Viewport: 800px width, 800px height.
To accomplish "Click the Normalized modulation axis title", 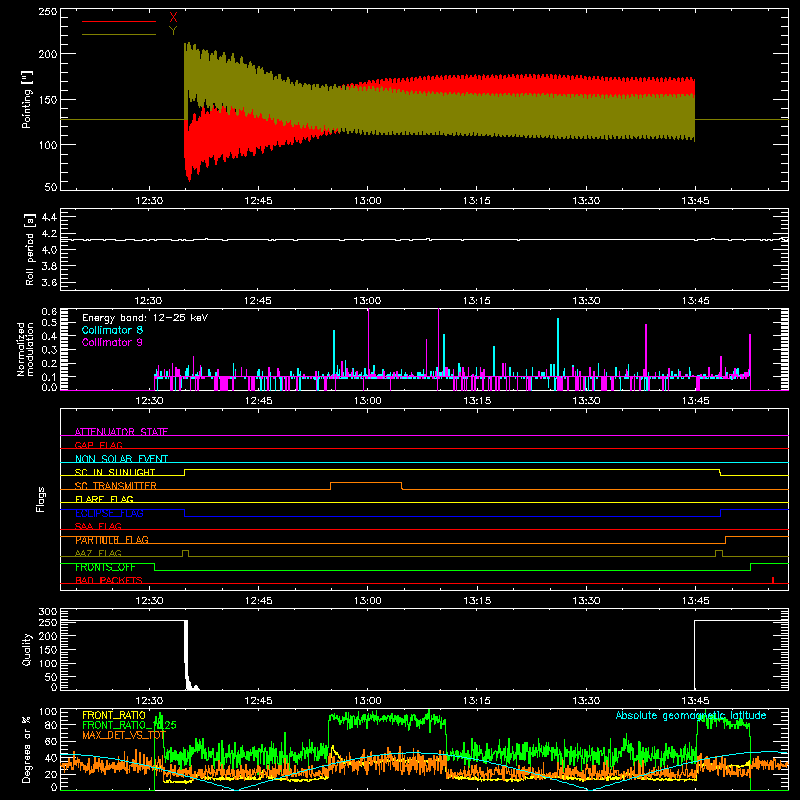I will pyautogui.click(x=26, y=349).
